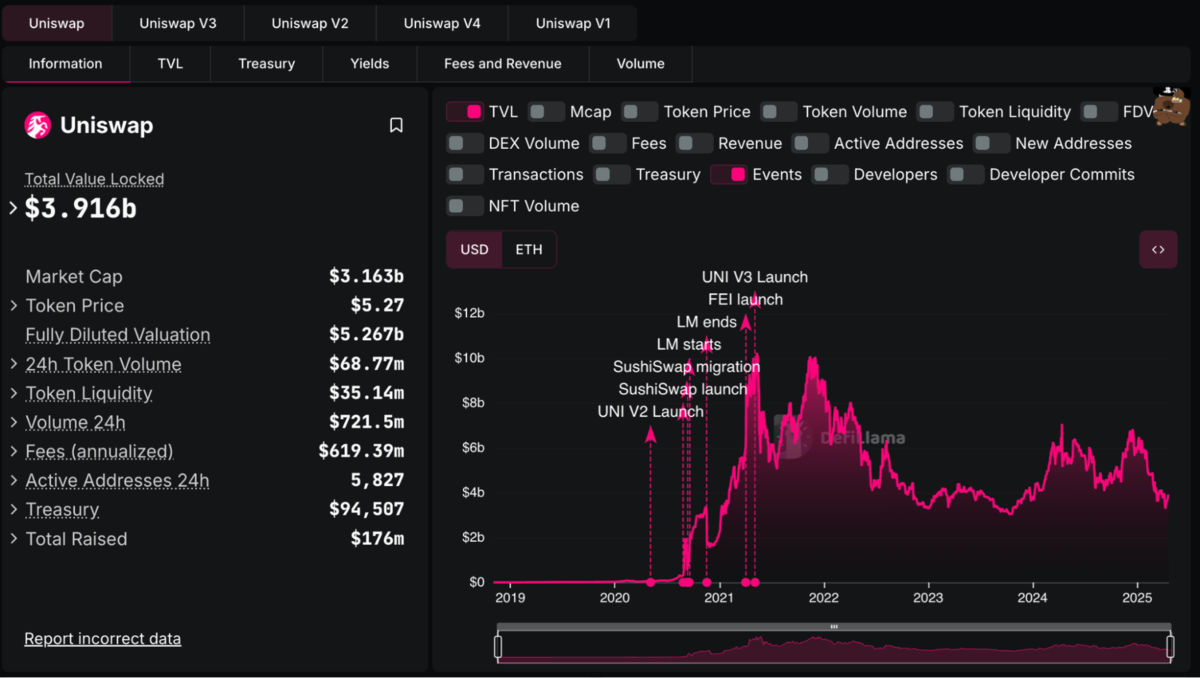Click the Report incorrect data link

(103, 638)
